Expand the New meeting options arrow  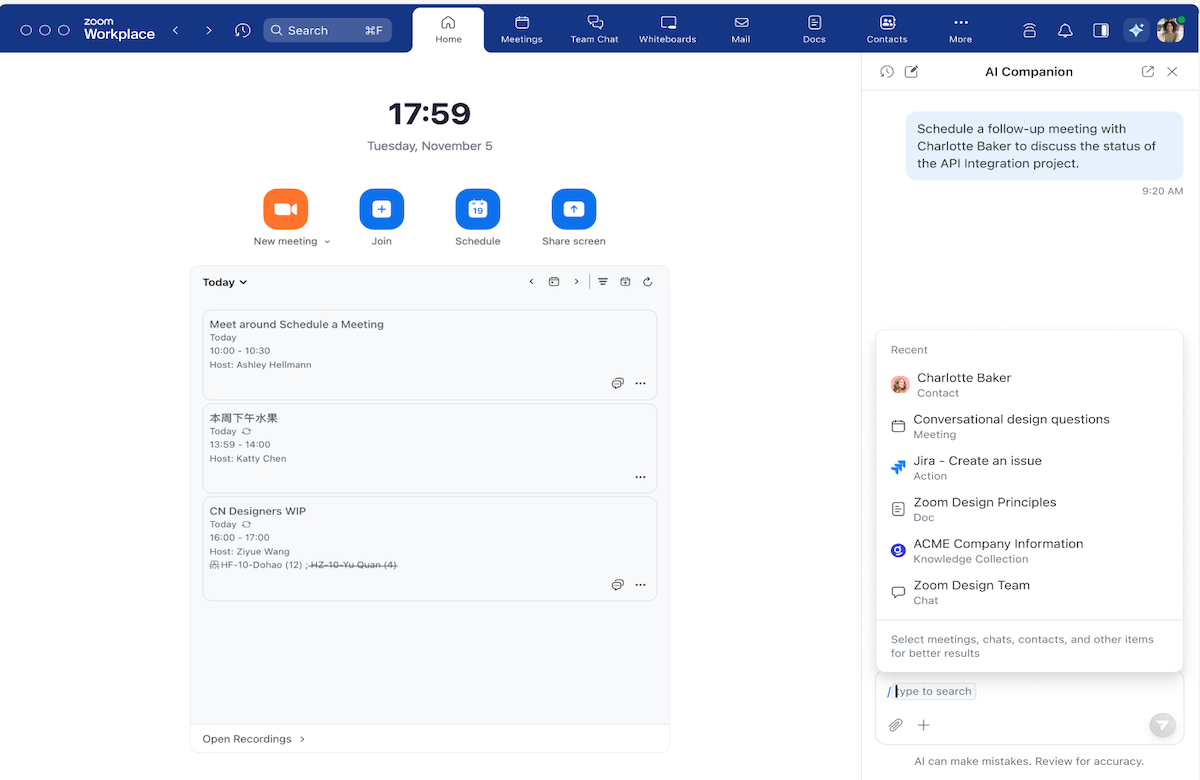pos(327,242)
